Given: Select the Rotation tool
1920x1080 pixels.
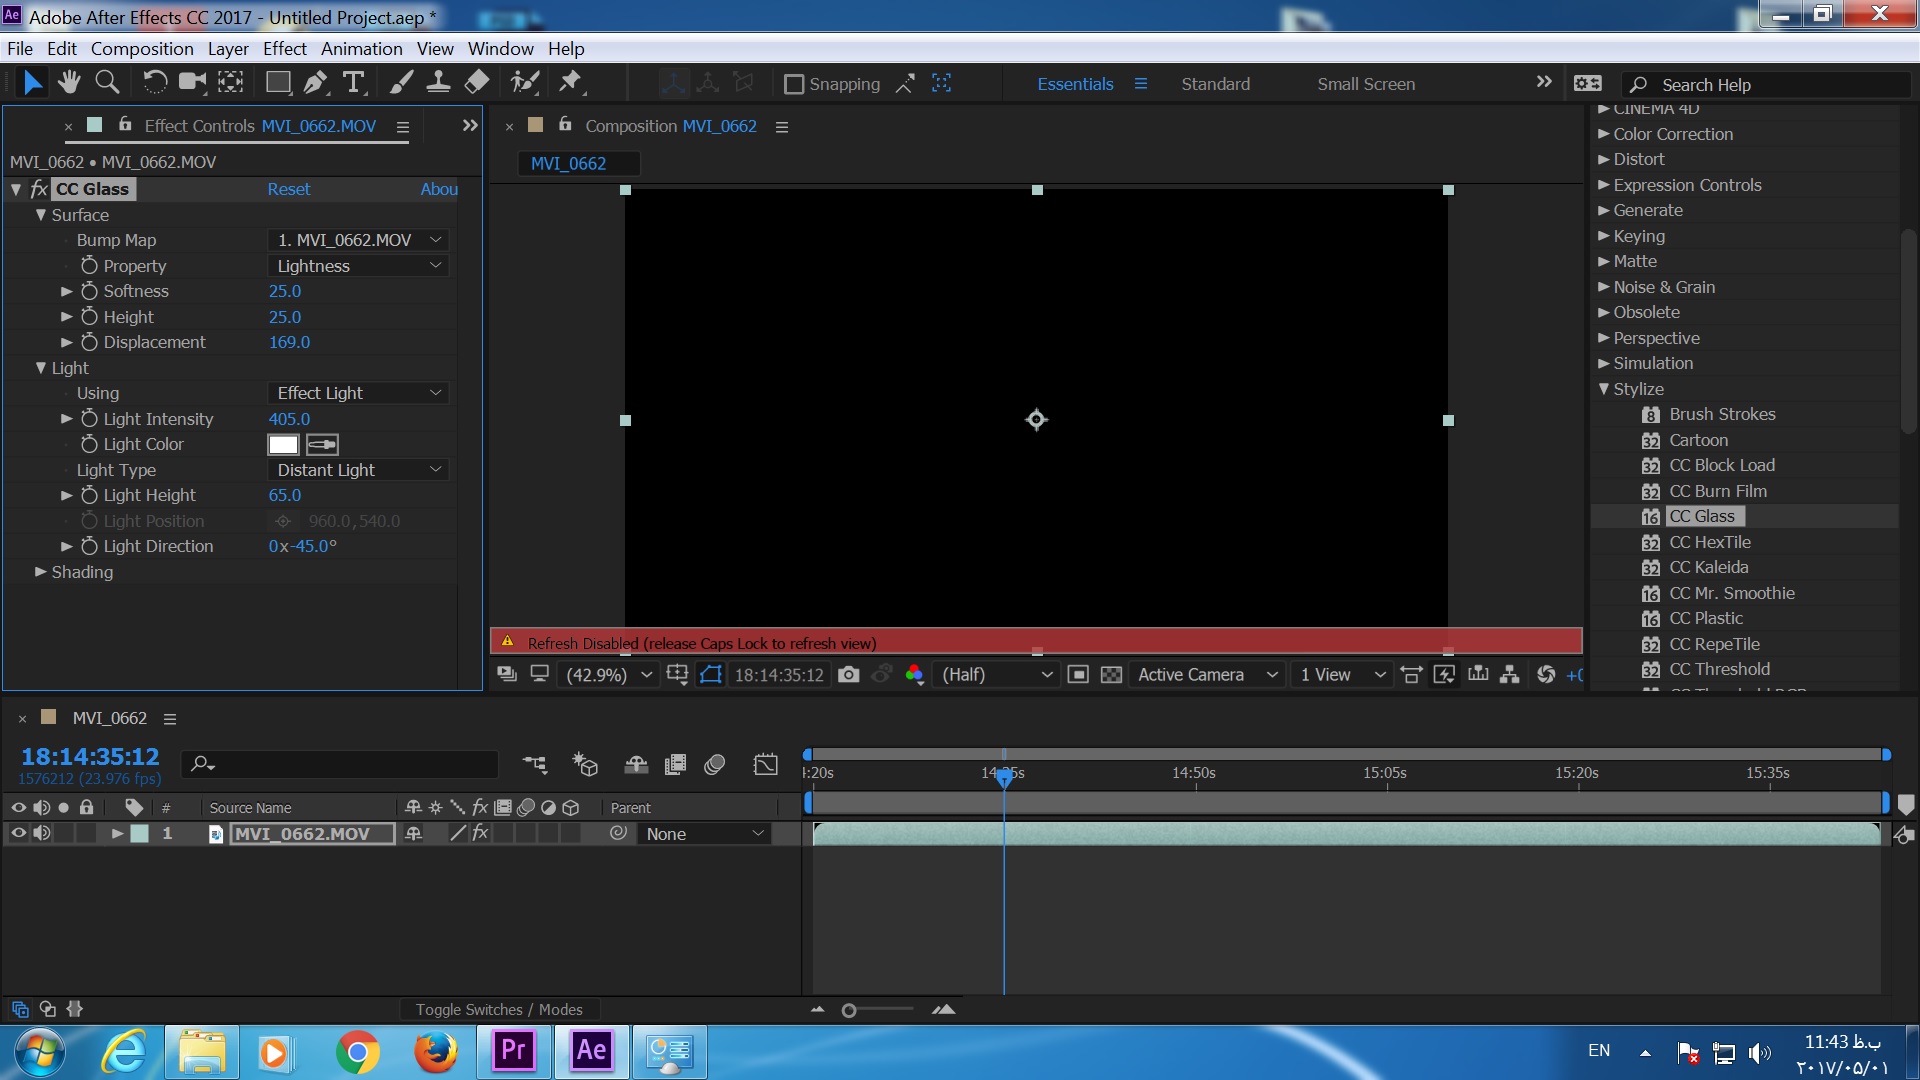Looking at the screenshot, I should pyautogui.click(x=155, y=83).
